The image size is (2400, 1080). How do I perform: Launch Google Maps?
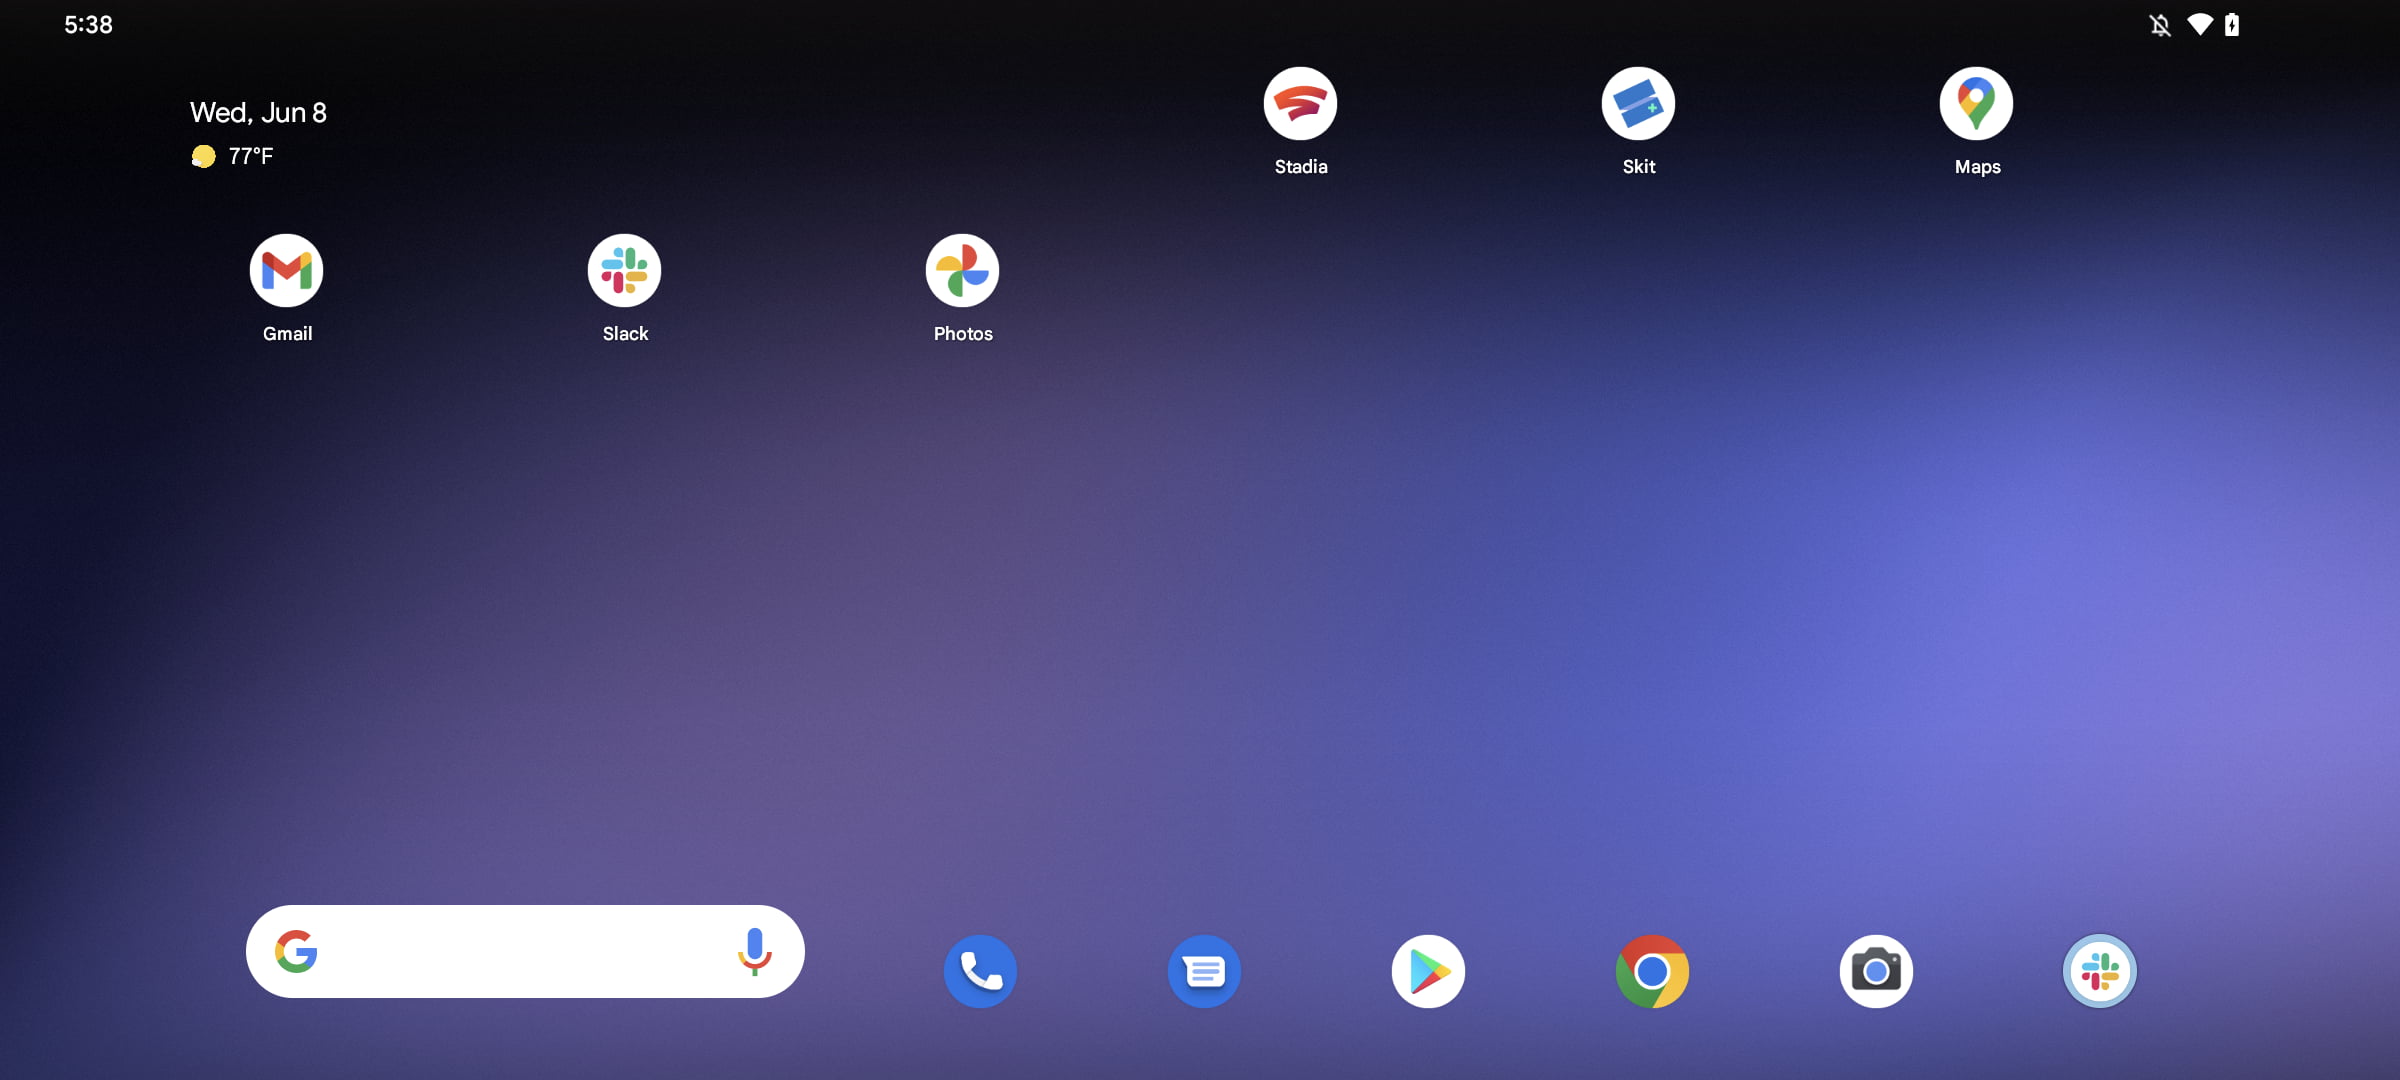click(x=1976, y=103)
